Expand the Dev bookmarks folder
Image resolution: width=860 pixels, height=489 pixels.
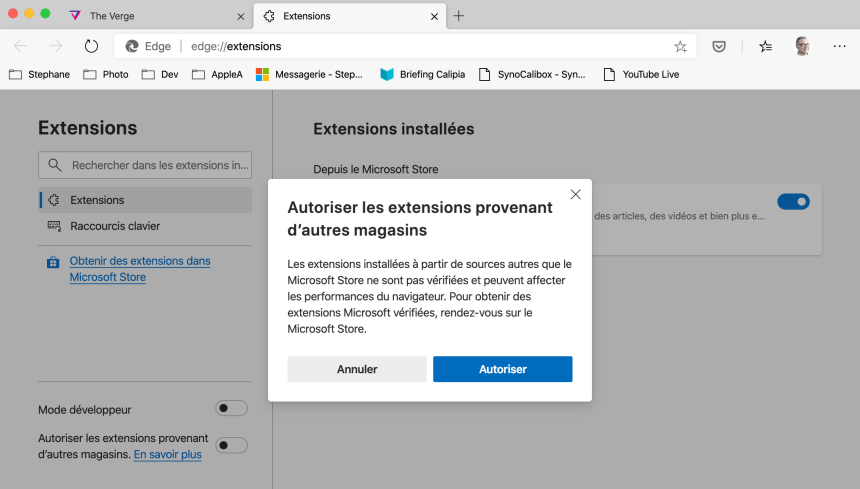[160, 74]
